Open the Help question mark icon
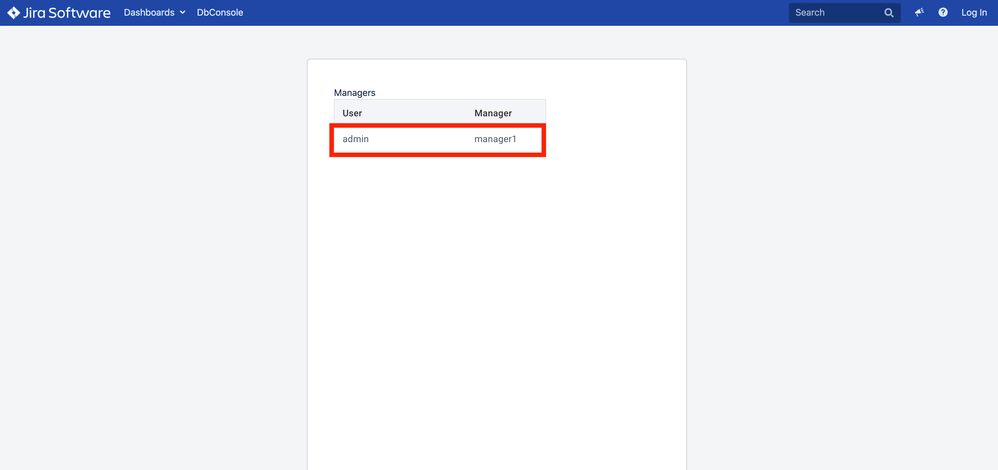The width and height of the screenshot is (998, 470). 943,13
